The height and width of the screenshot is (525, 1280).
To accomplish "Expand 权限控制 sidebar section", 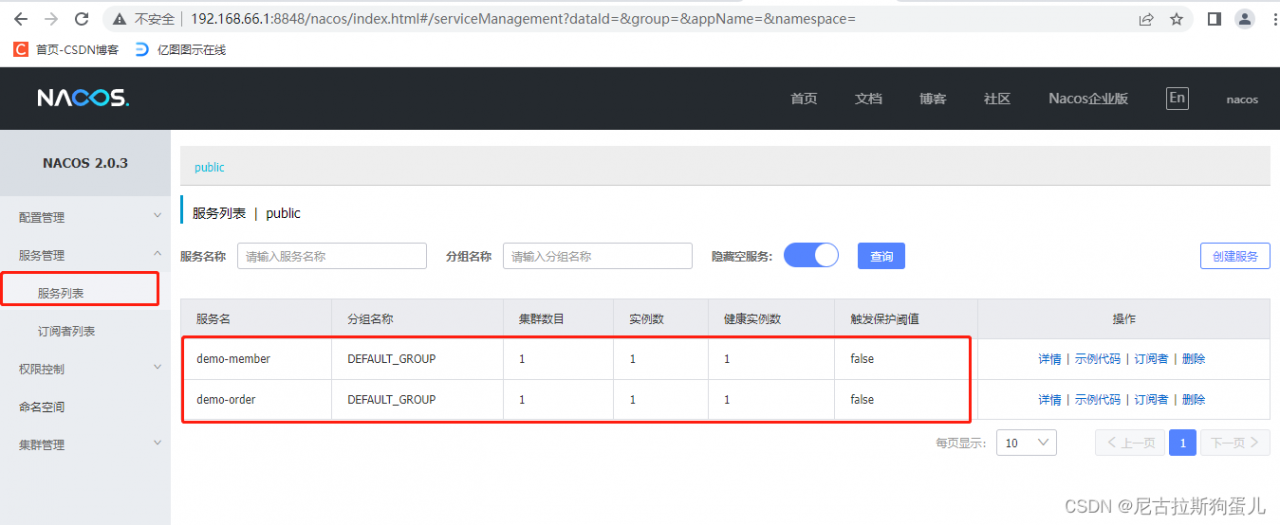I will tap(85, 369).
